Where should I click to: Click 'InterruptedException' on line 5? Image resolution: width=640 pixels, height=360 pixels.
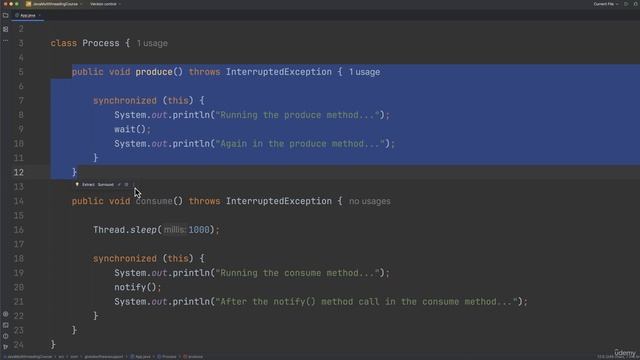point(279,72)
